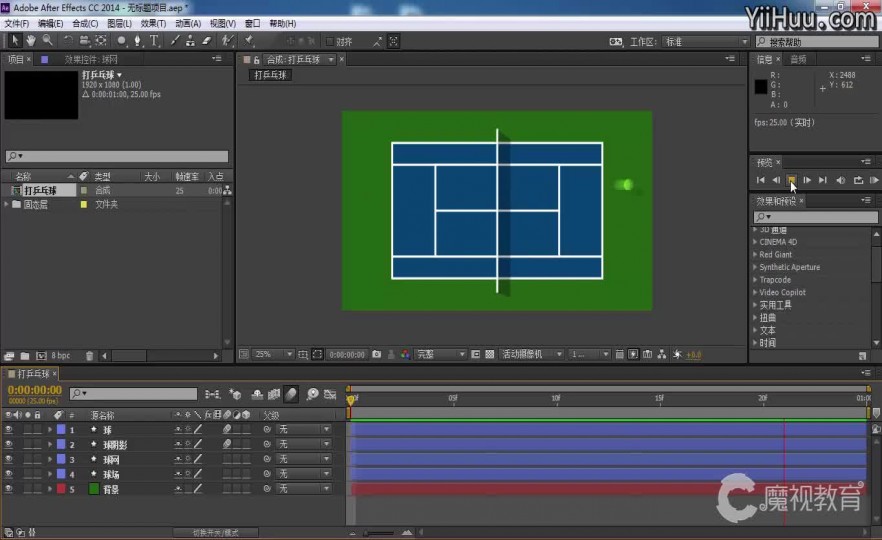Select the Pen tool
This screenshot has height=540, width=882.
tap(137, 40)
